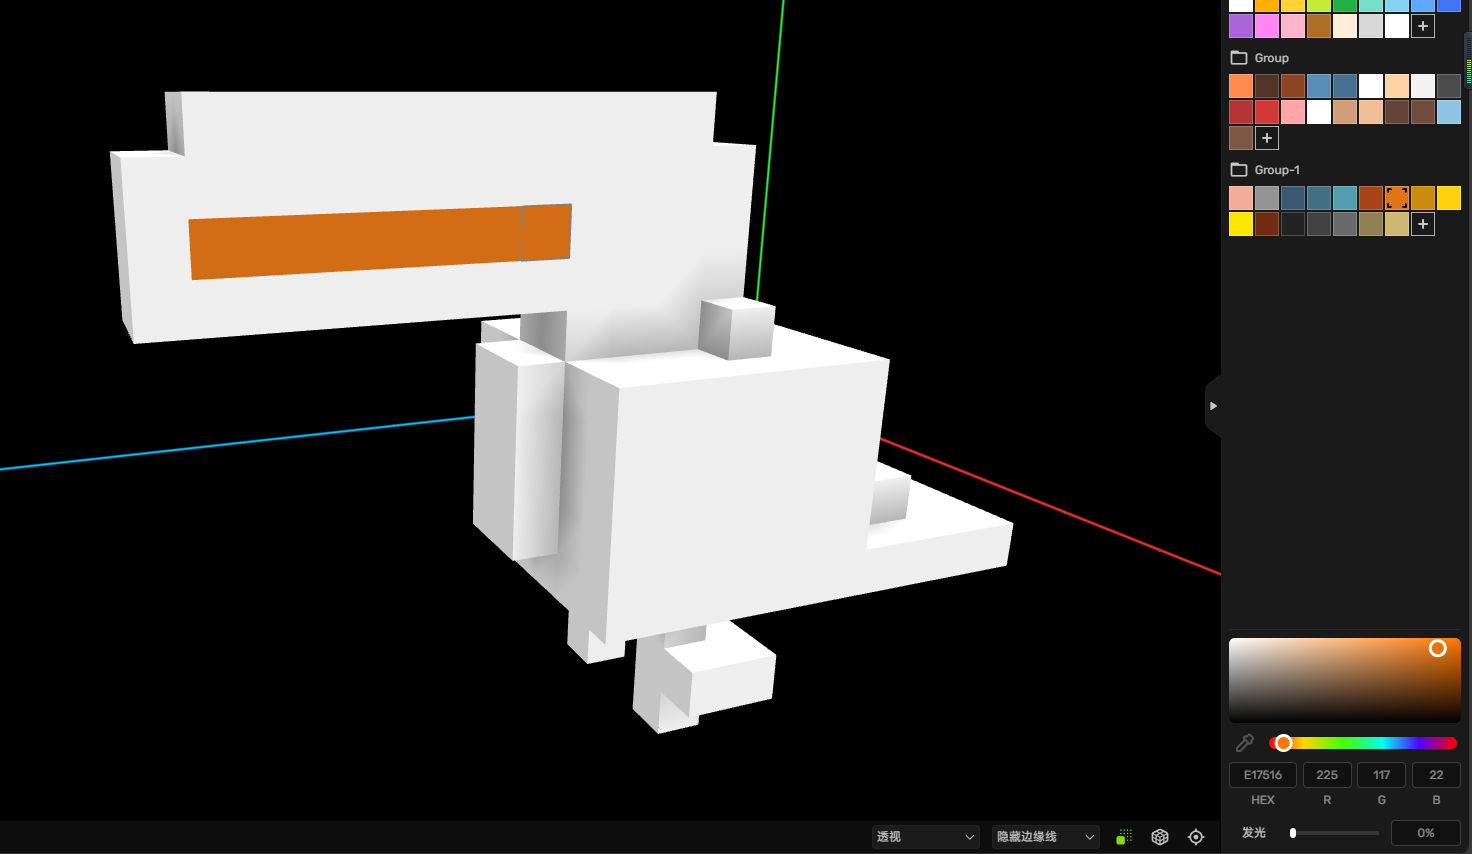The image size is (1472, 854).
Task: Click the wireframe cube view icon
Action: [1160, 837]
